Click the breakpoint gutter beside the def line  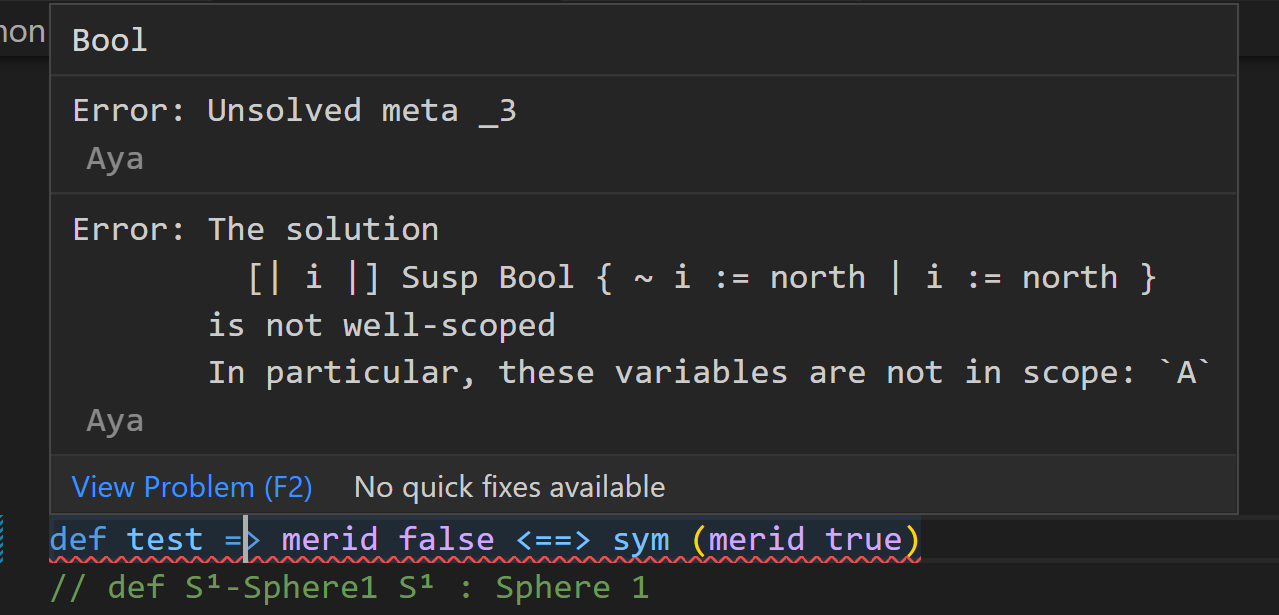pyautogui.click(x=25, y=539)
